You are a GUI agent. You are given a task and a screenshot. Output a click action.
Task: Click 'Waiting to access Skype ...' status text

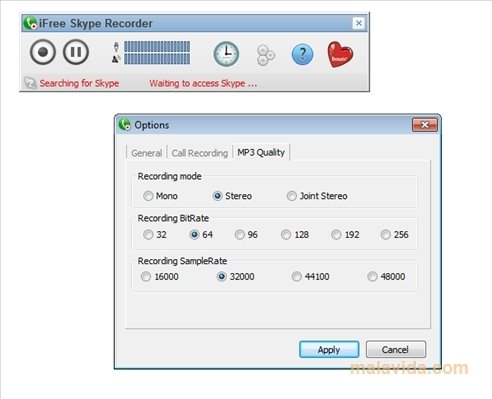203,83
